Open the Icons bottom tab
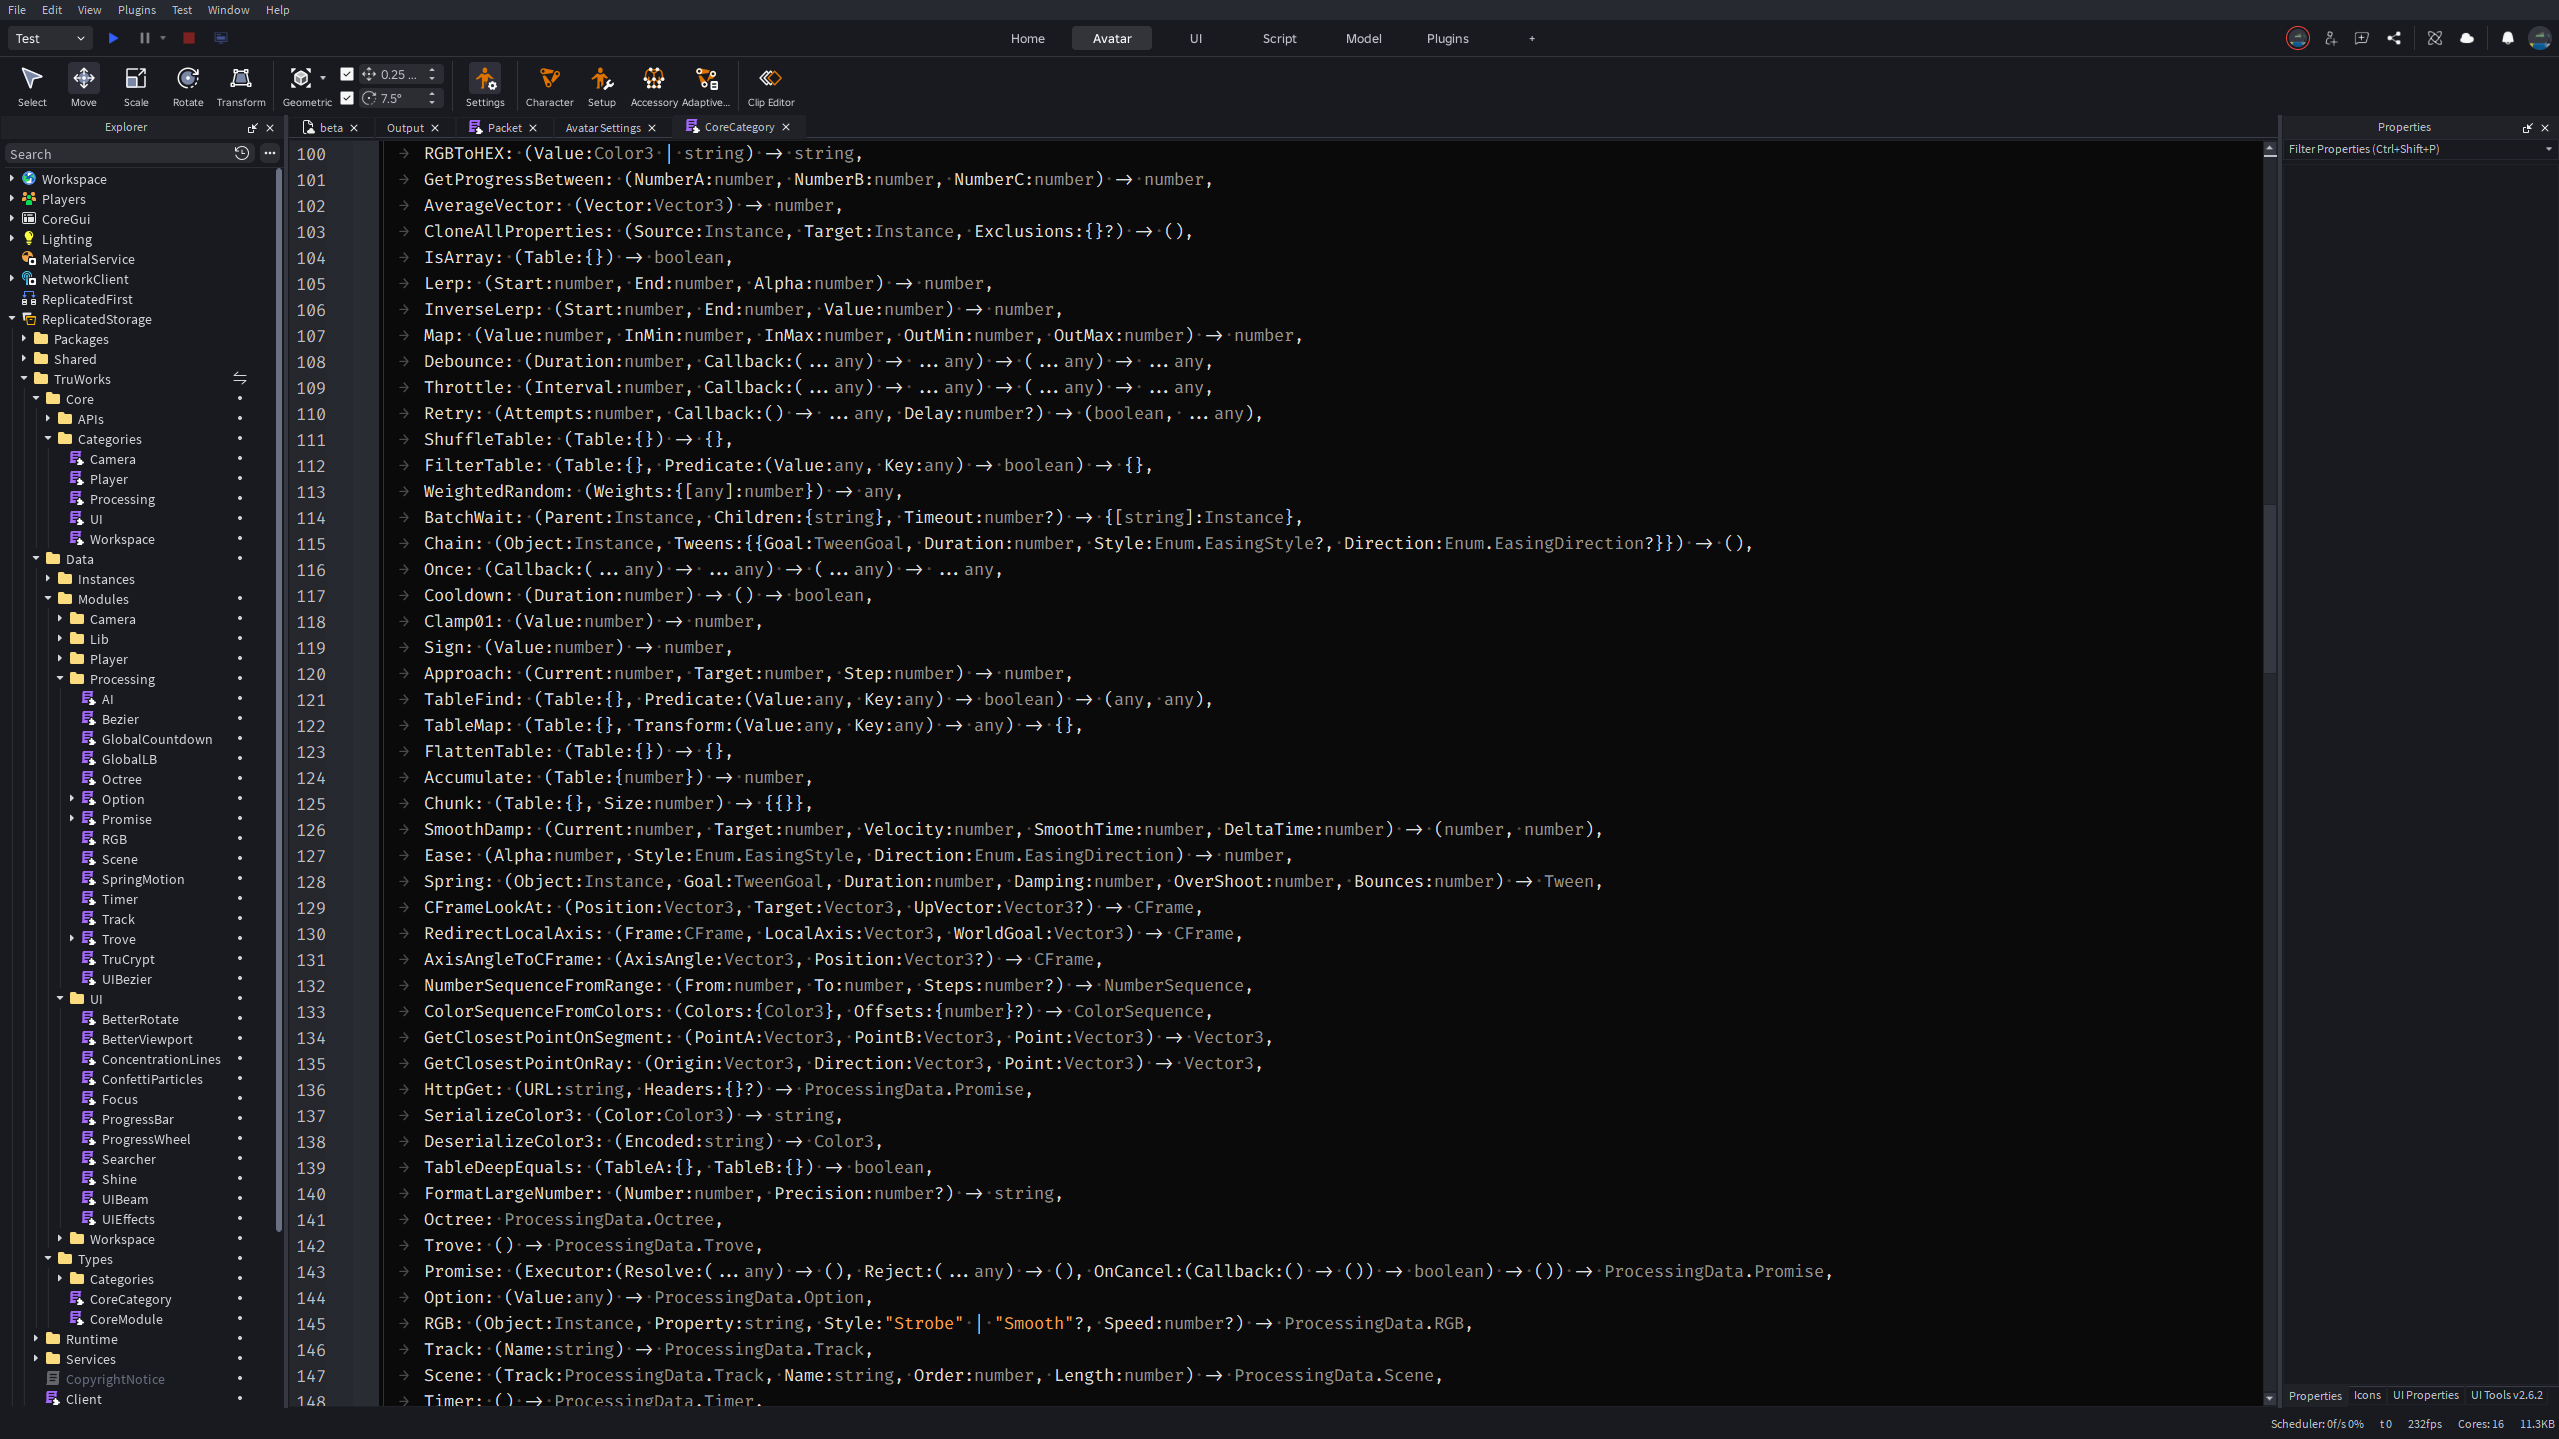 point(2366,1395)
